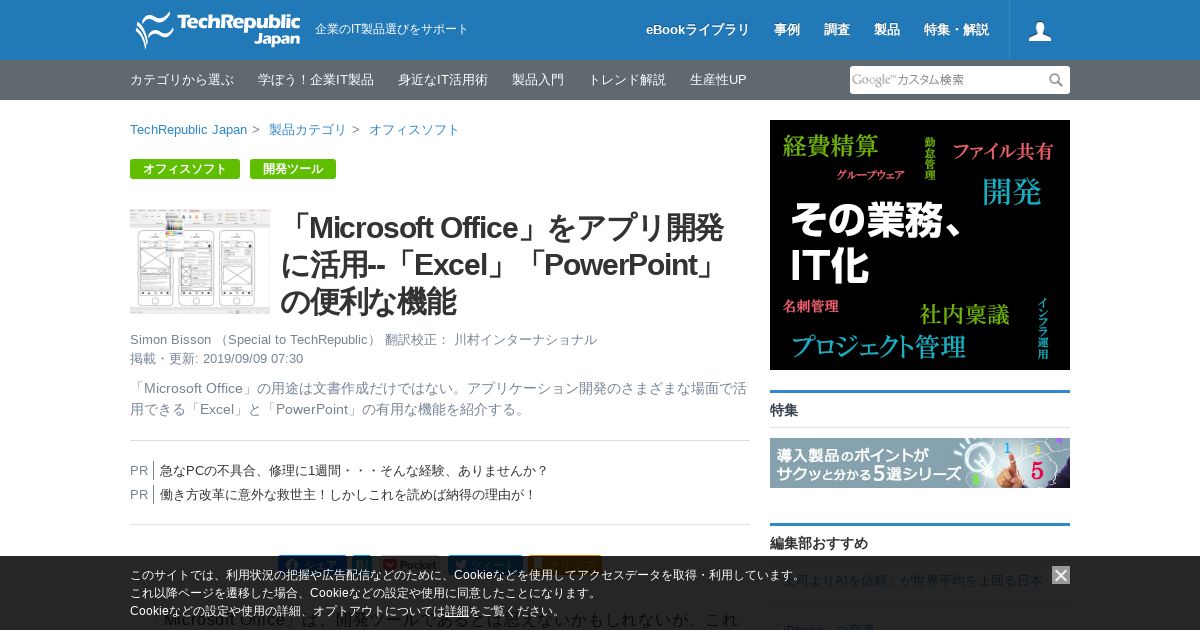Select 学ぼう！企業IT製品 navigation item
This screenshot has height=630, width=1200.
316,80
